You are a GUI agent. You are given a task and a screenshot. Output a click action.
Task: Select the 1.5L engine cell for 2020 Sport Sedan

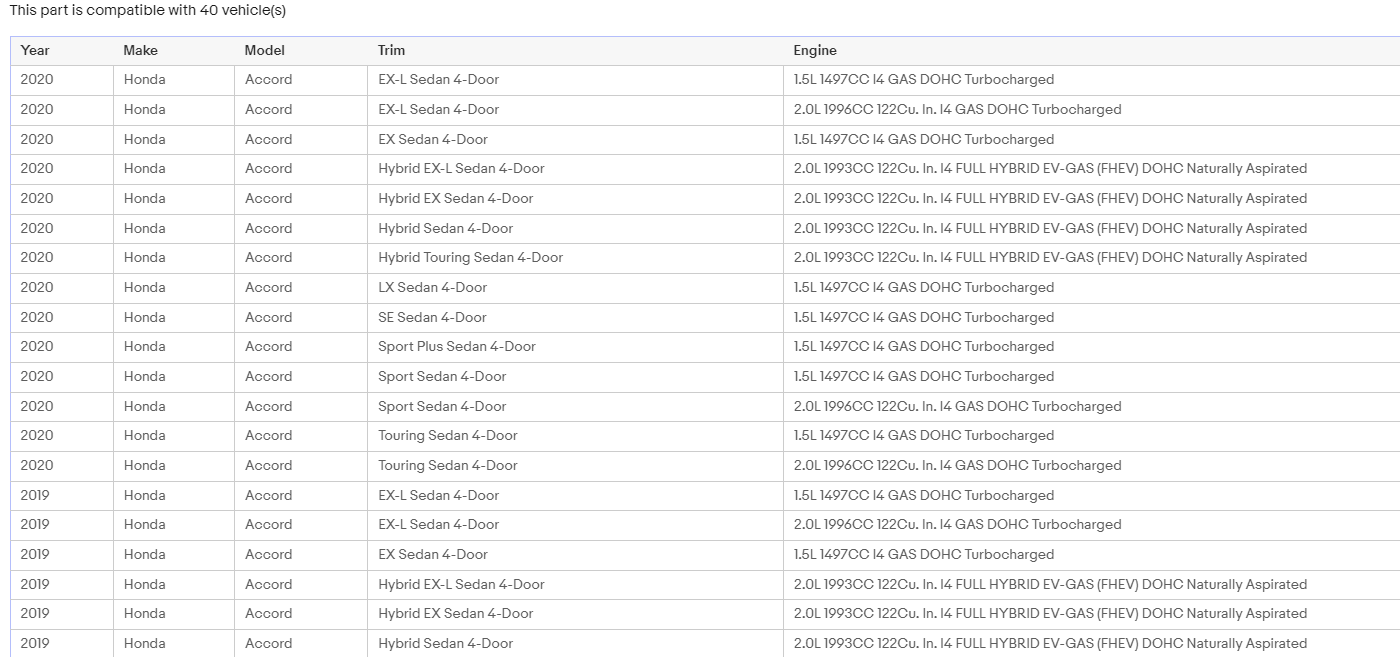click(x=1092, y=377)
